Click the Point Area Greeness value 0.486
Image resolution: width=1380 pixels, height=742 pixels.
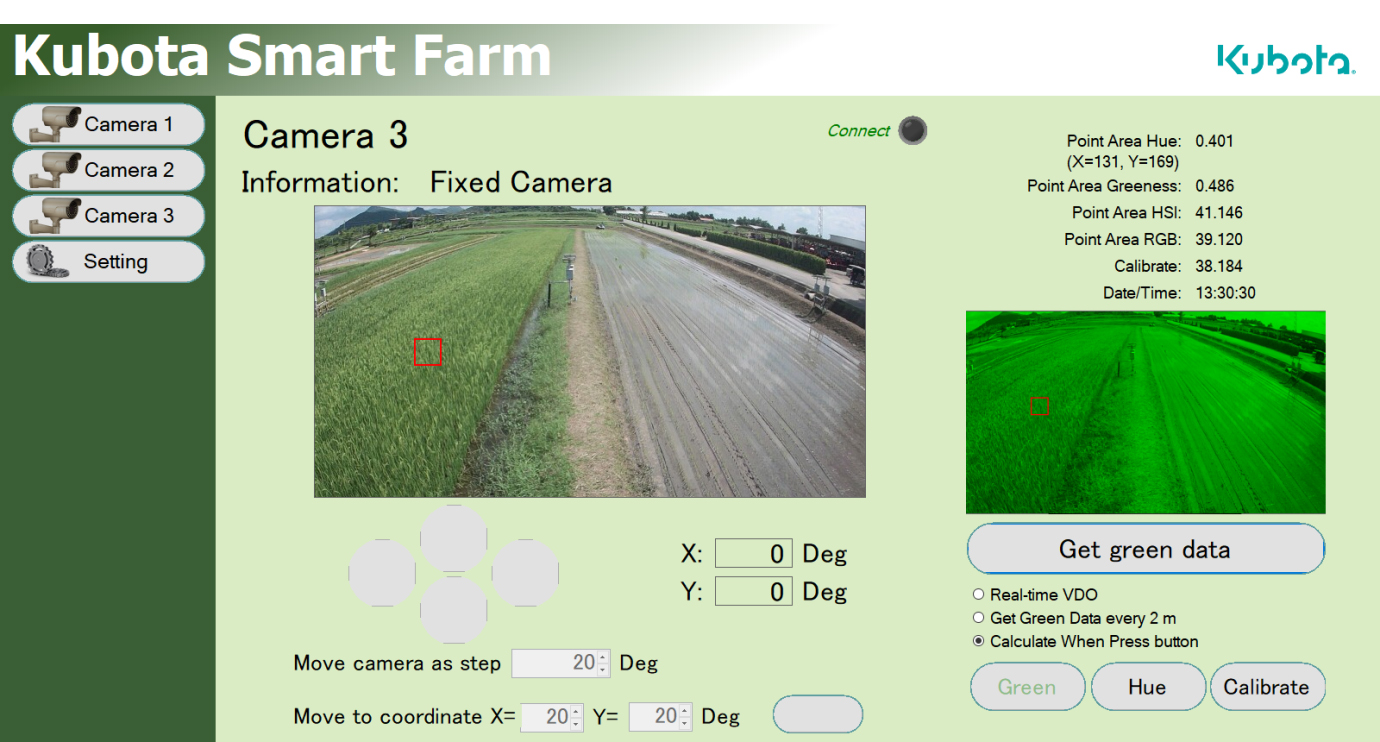[x=1214, y=186]
